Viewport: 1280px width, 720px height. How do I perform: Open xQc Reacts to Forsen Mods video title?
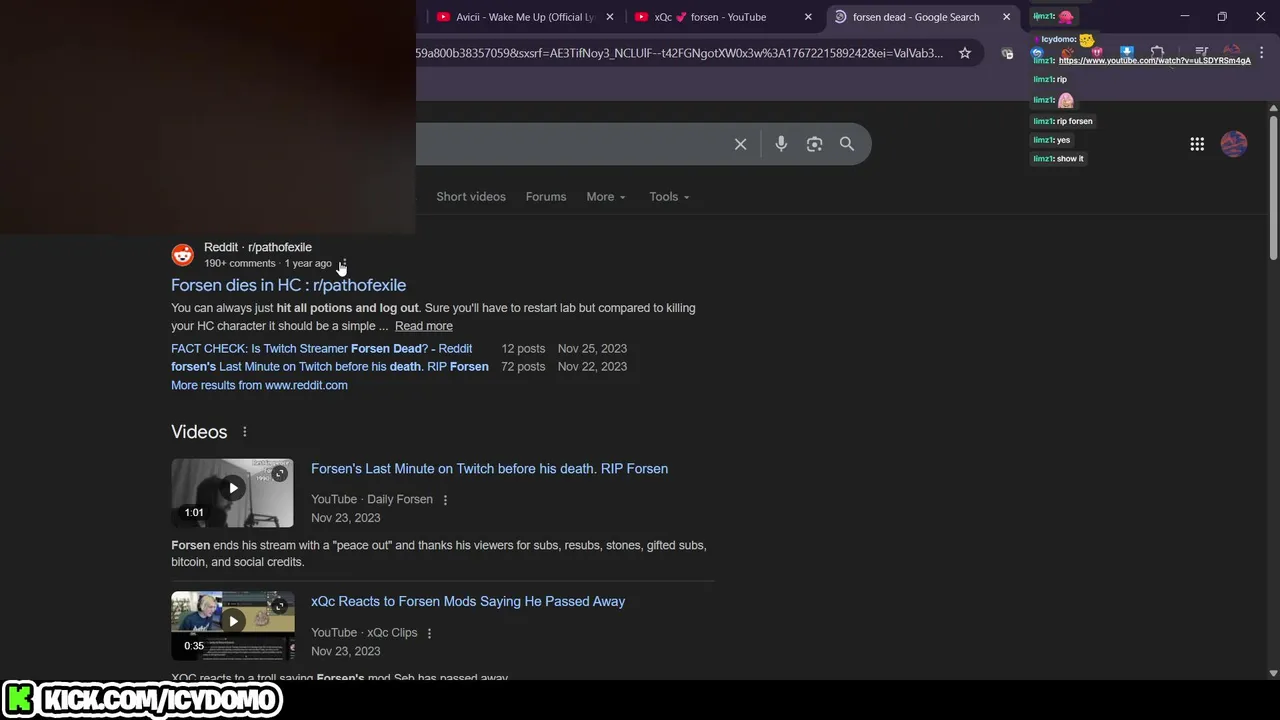pyautogui.click(x=468, y=602)
